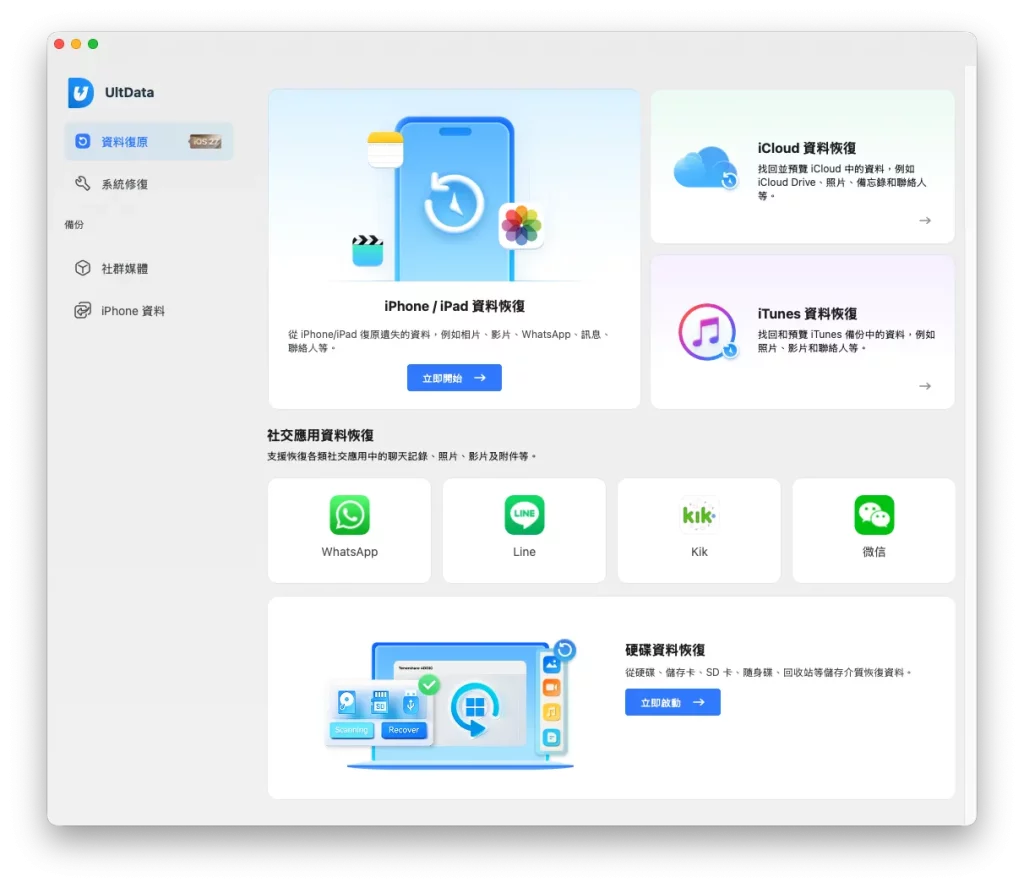Open the iTunes 資料恢復 card arrow
This screenshot has height=888, width=1024.
[925, 386]
